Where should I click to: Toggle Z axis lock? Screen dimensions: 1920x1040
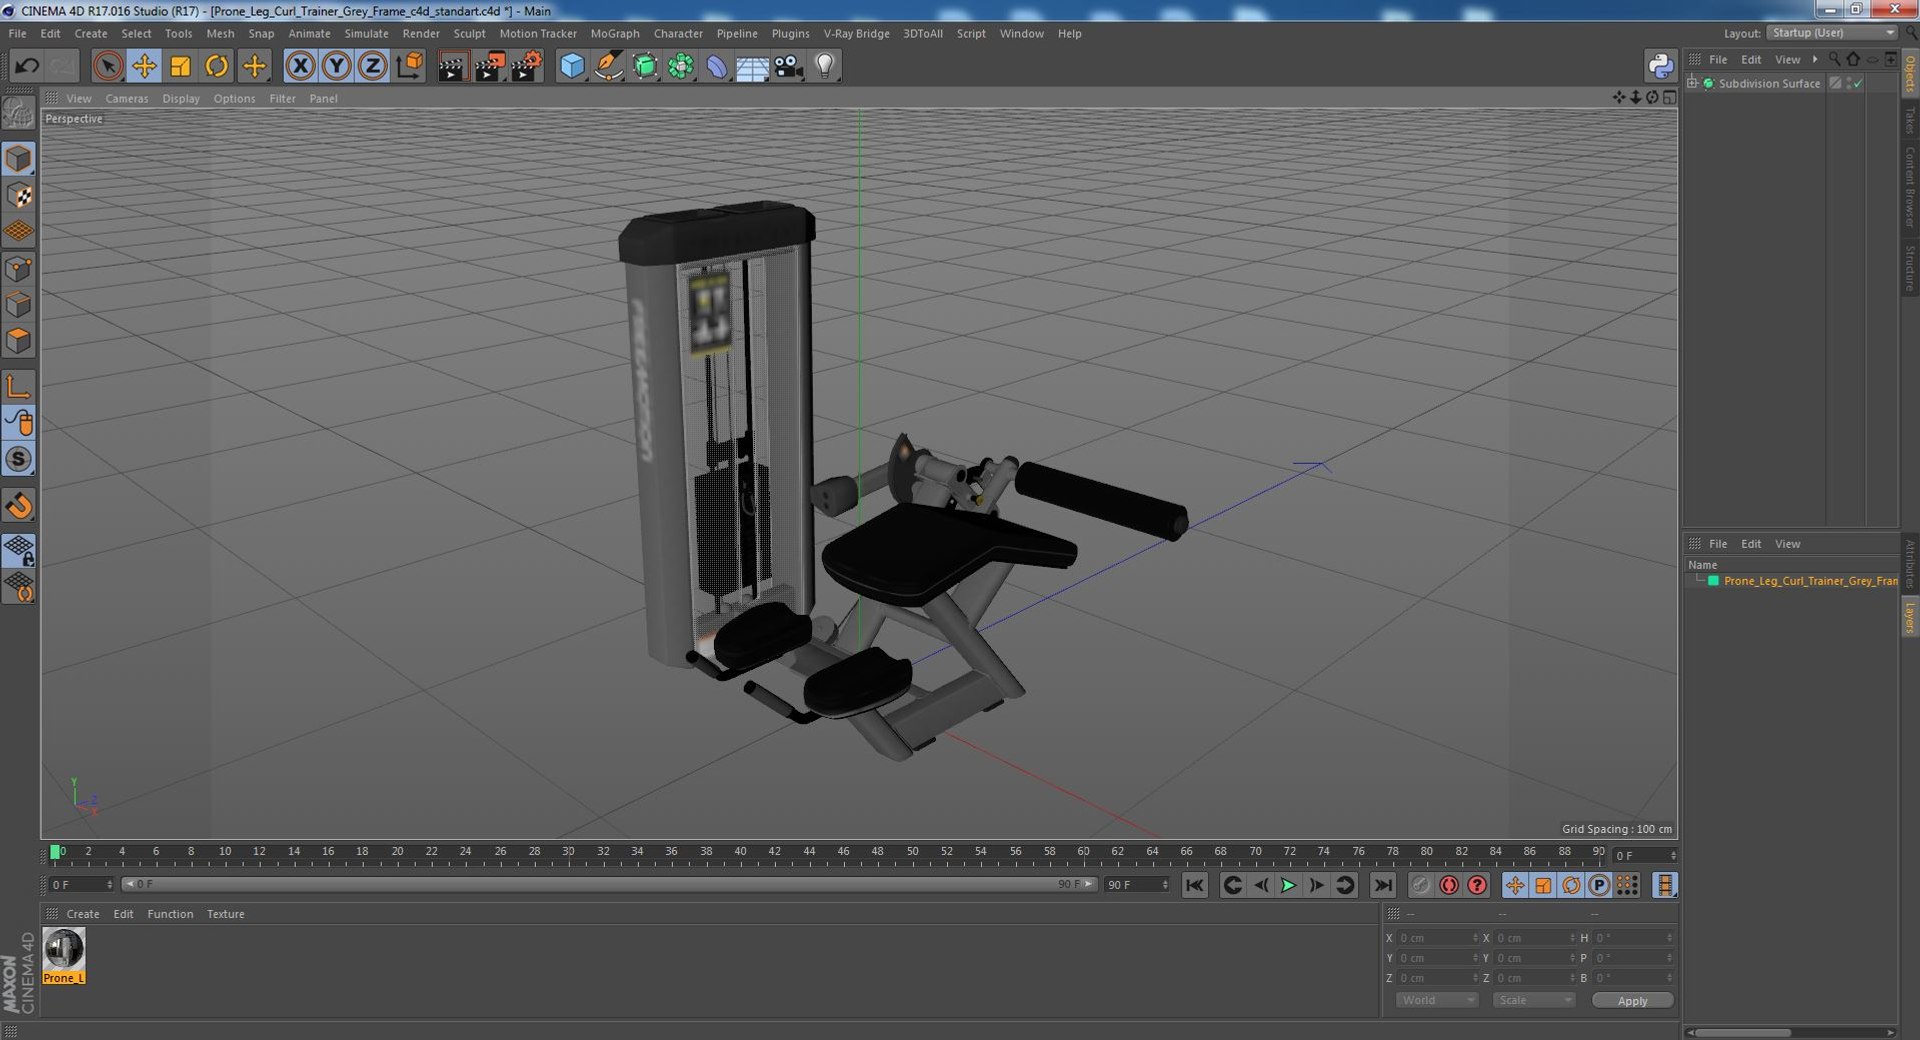pos(372,66)
